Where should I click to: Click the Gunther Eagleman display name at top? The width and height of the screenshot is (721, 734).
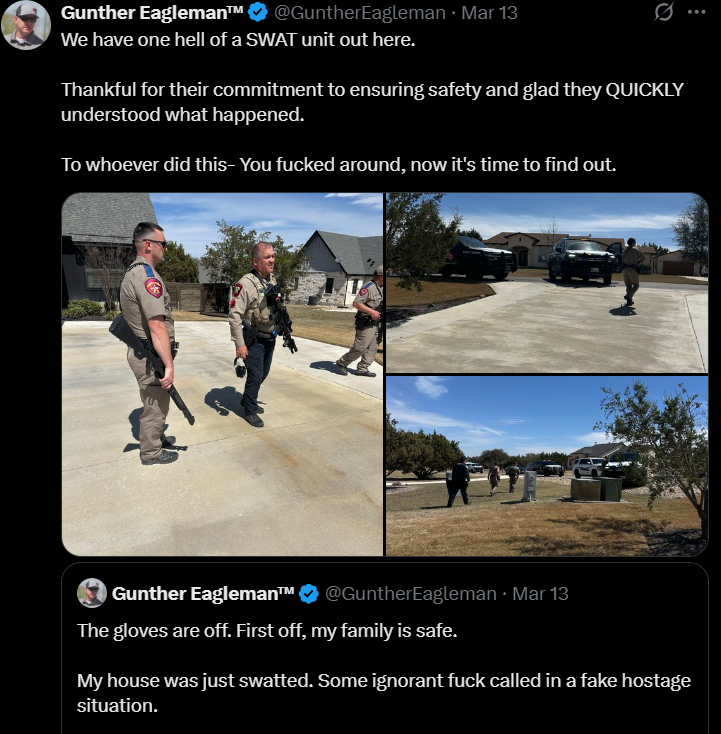[x=152, y=13]
